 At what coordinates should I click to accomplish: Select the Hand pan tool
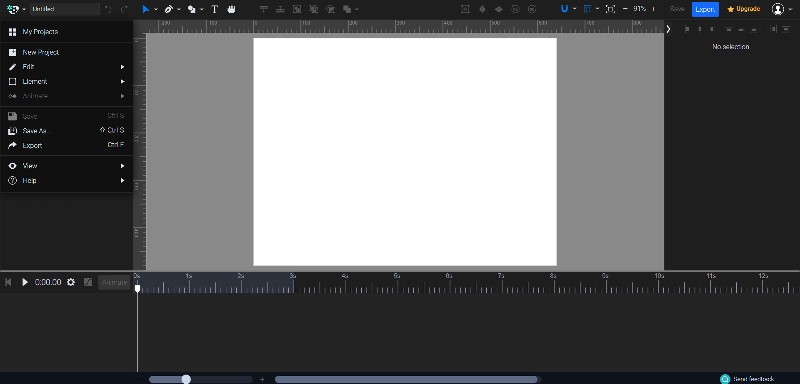[x=231, y=9]
